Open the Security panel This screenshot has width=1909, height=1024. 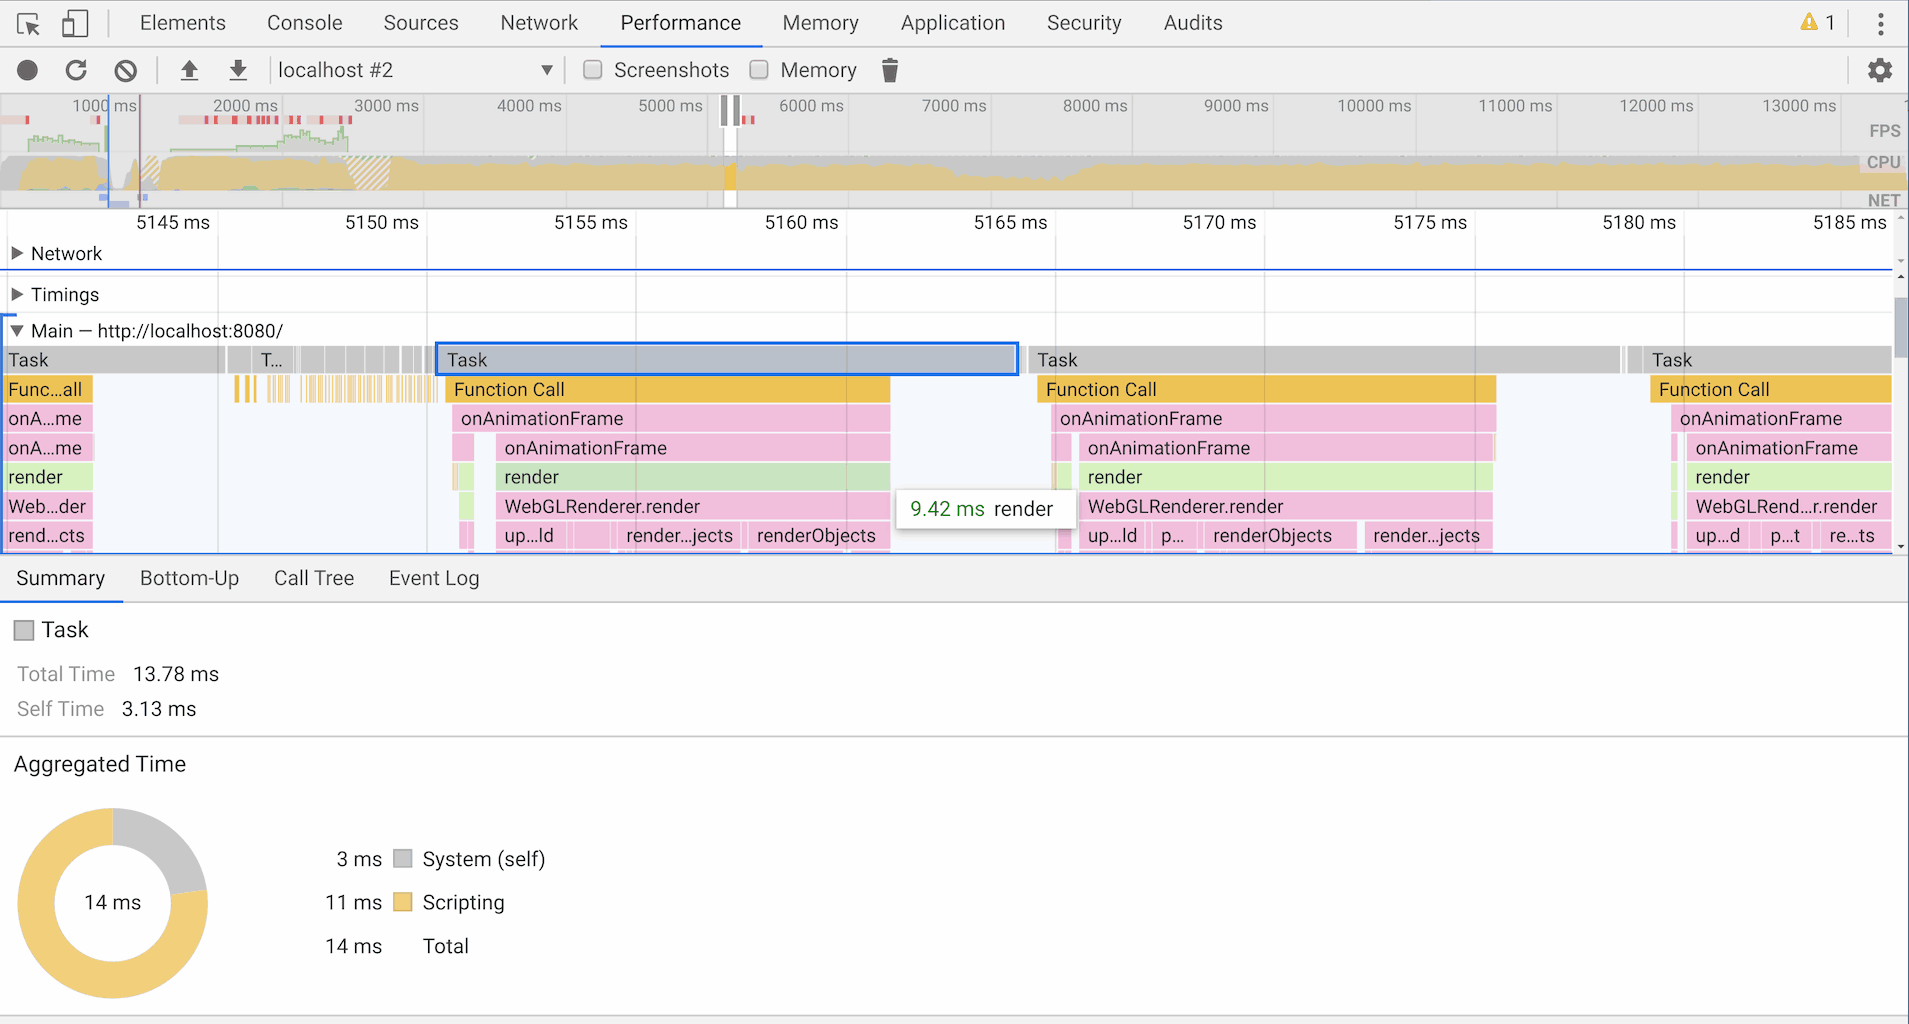click(x=1084, y=23)
